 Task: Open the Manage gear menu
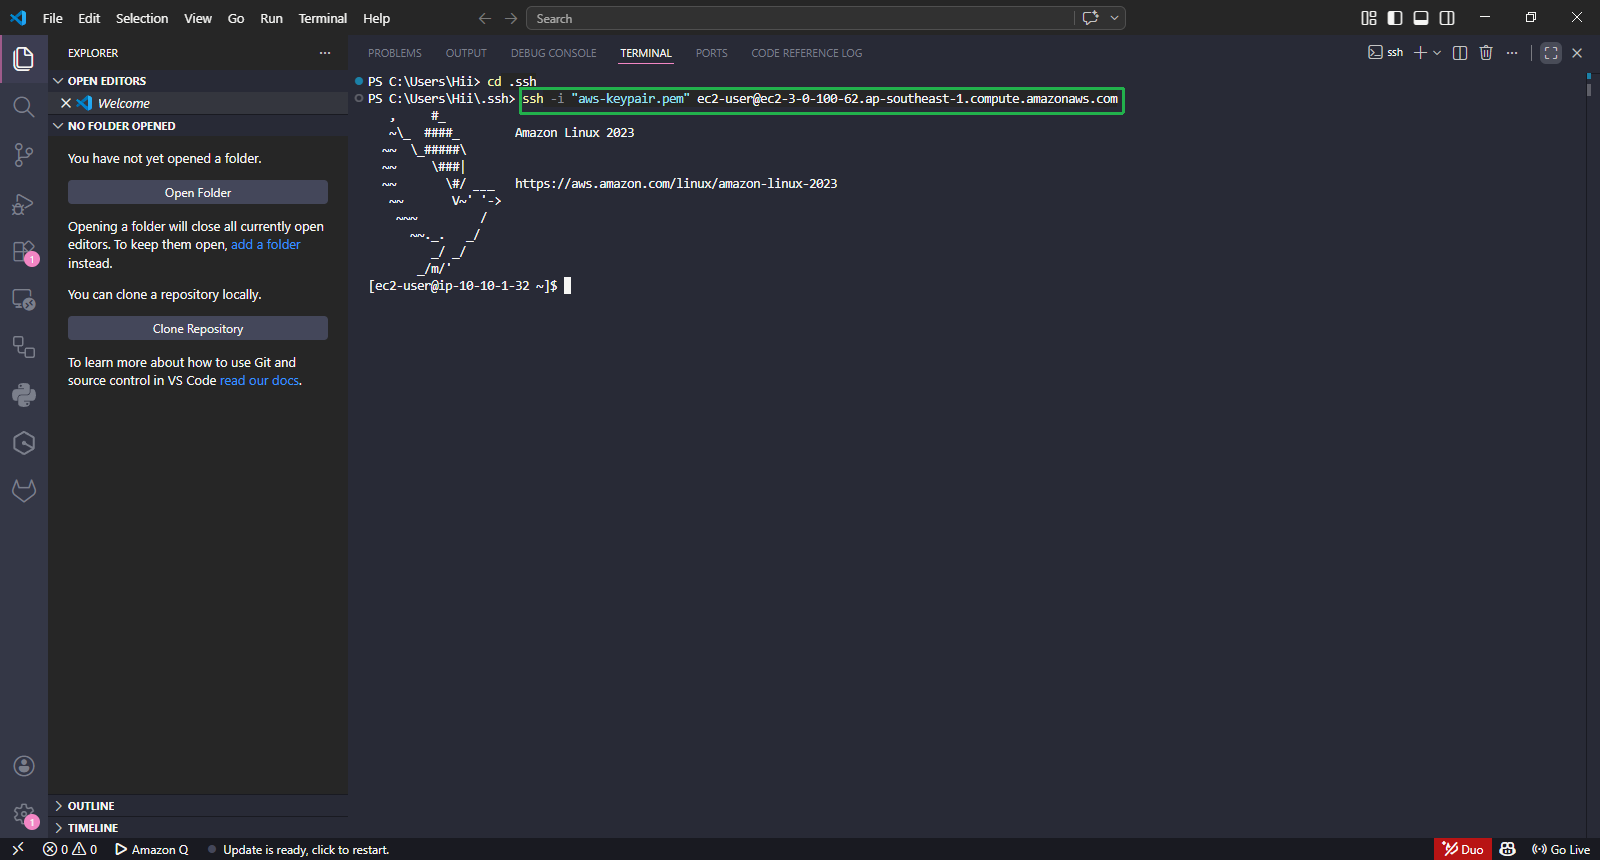coord(24,815)
